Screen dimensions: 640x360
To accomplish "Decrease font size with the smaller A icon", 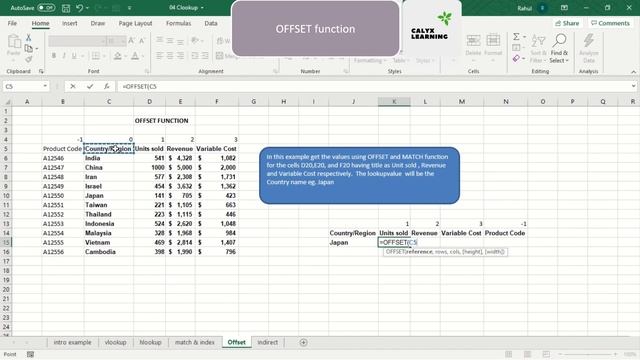I will 142,40.
